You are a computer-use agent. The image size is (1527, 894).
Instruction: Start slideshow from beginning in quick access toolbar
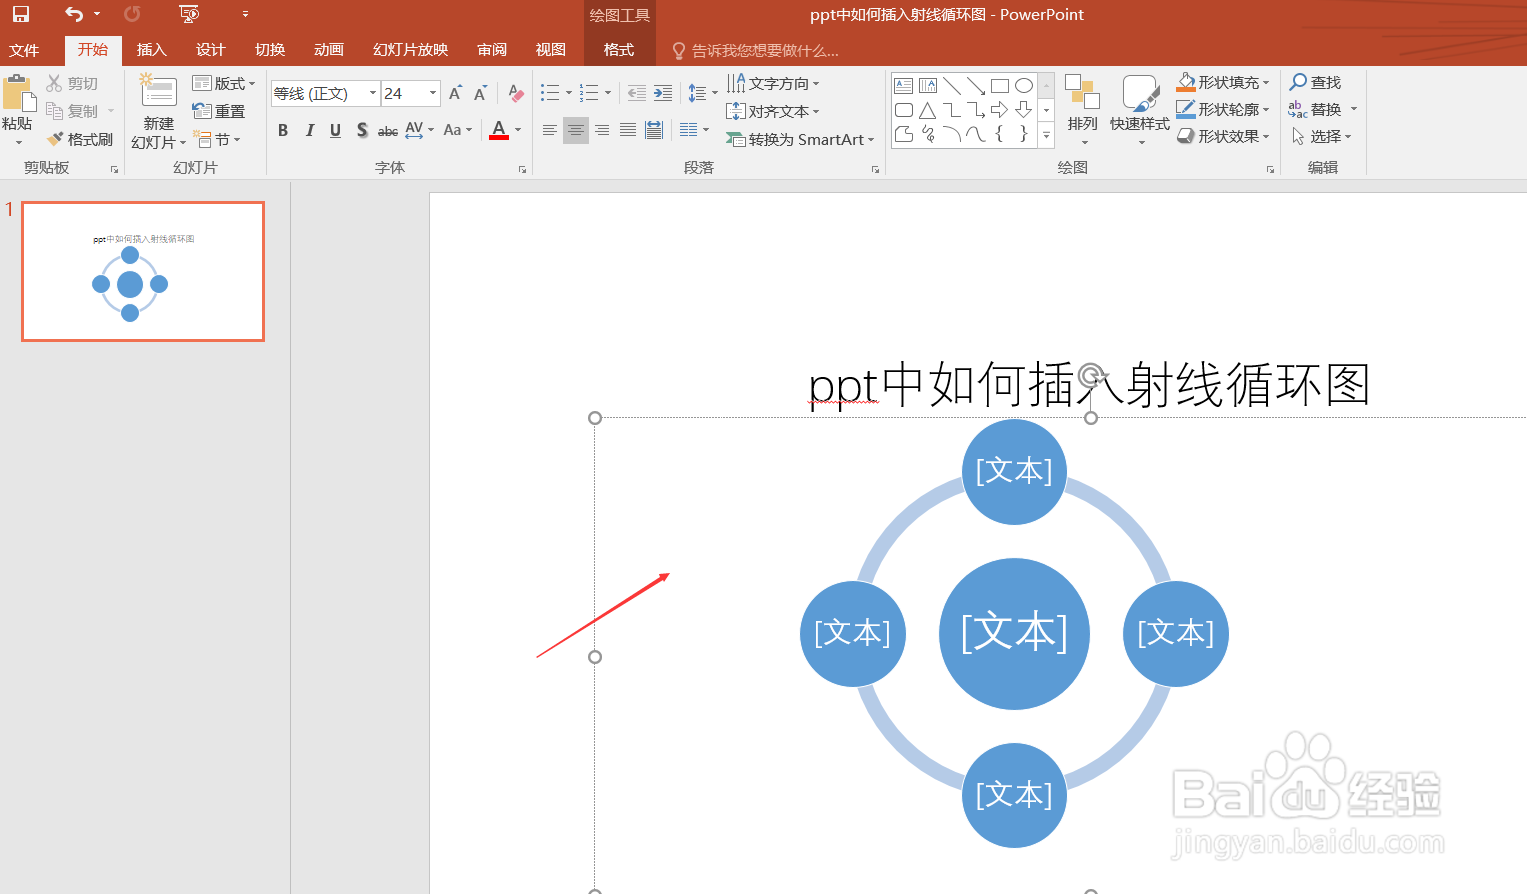(189, 14)
